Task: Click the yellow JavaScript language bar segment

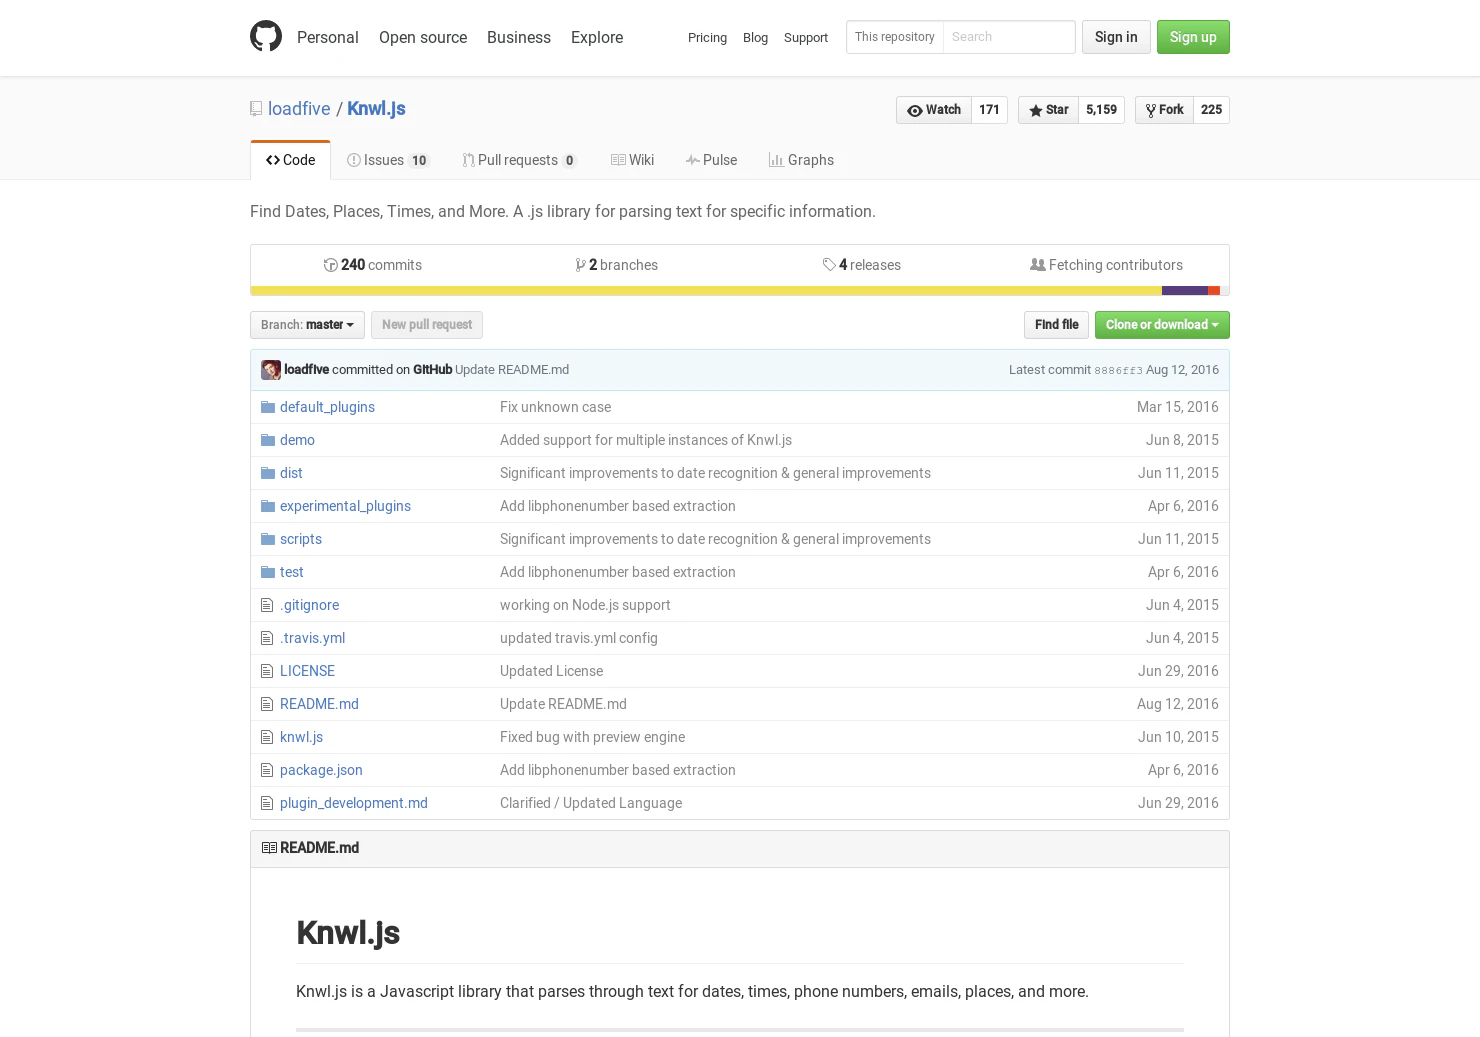Action: point(706,291)
